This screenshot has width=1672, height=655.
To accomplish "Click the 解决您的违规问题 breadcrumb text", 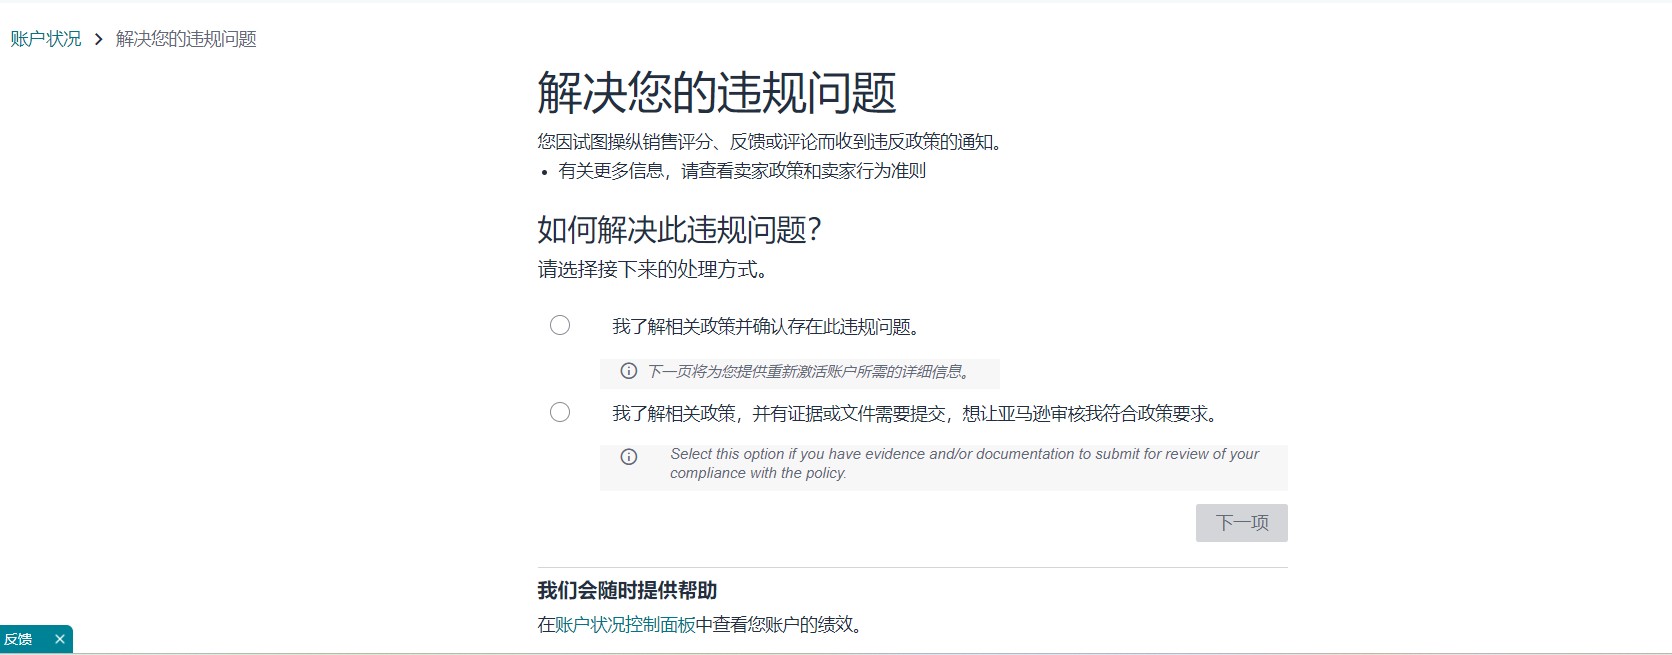I will click(x=186, y=39).
